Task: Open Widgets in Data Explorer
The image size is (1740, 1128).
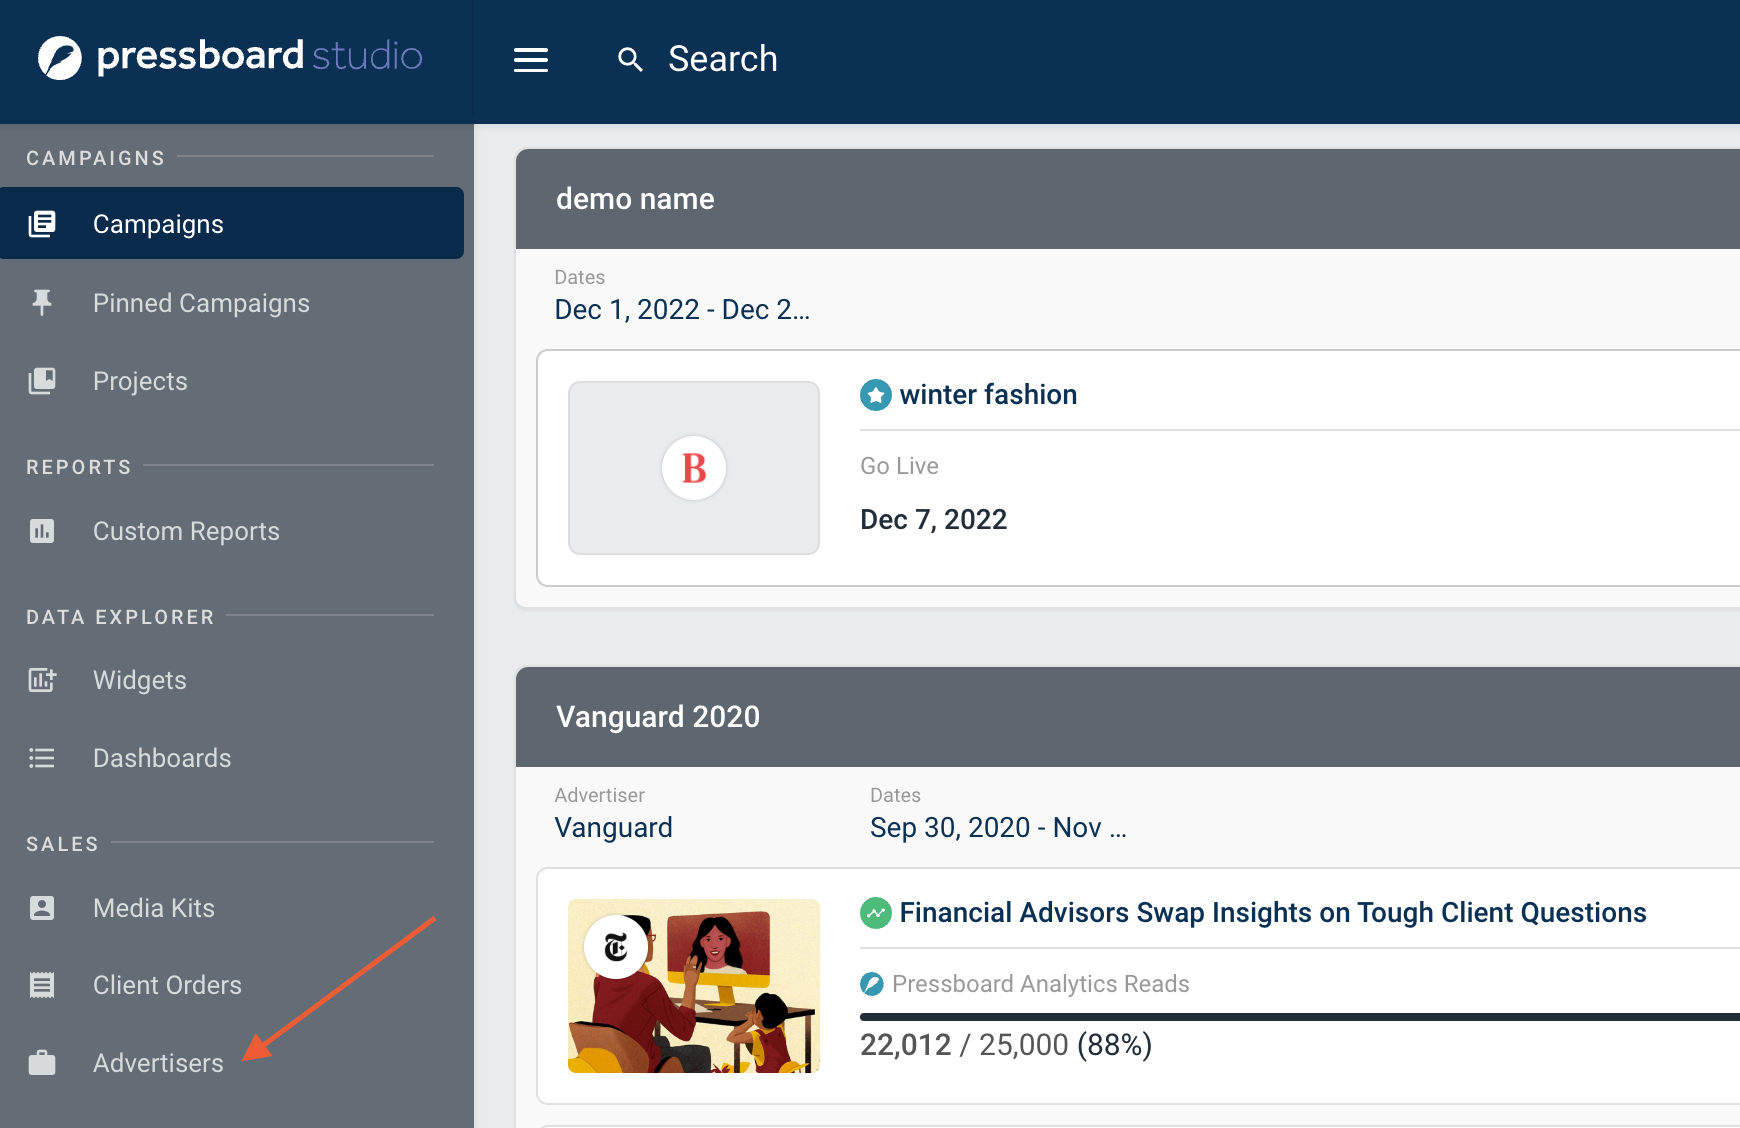Action: (x=140, y=680)
